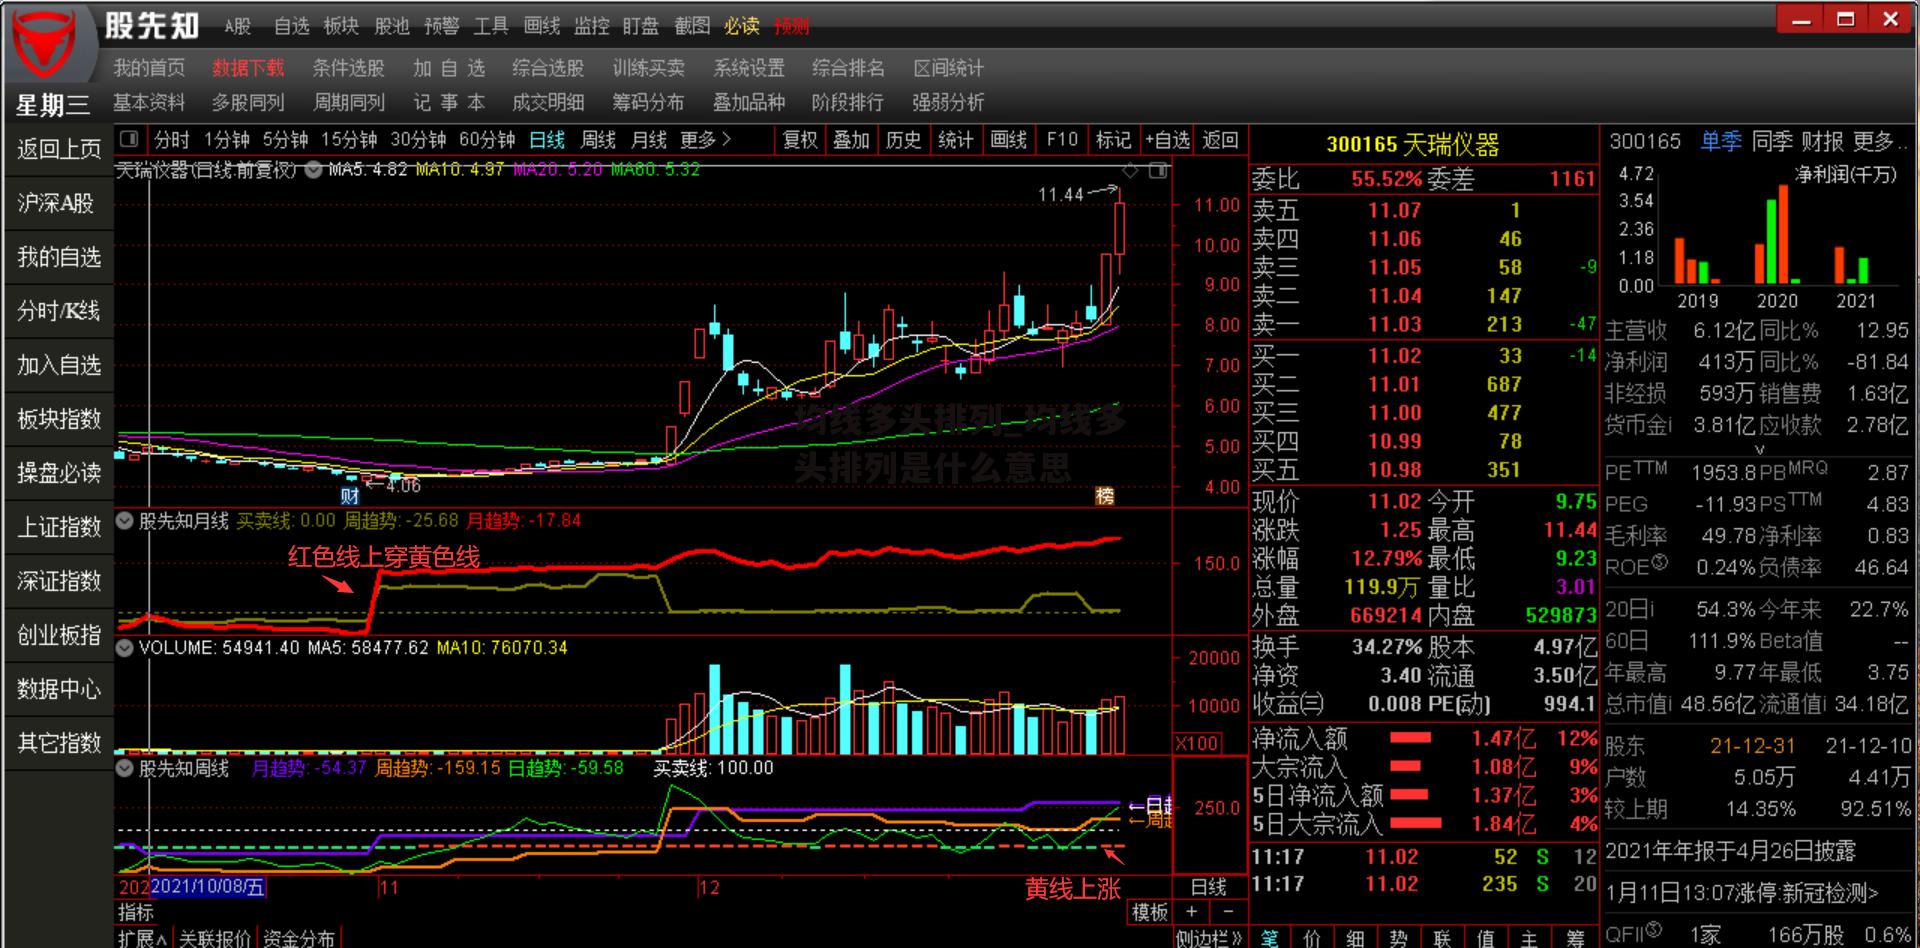Select the 同季 report mode
Image resolution: width=1920 pixels, height=948 pixels.
click(x=1772, y=141)
